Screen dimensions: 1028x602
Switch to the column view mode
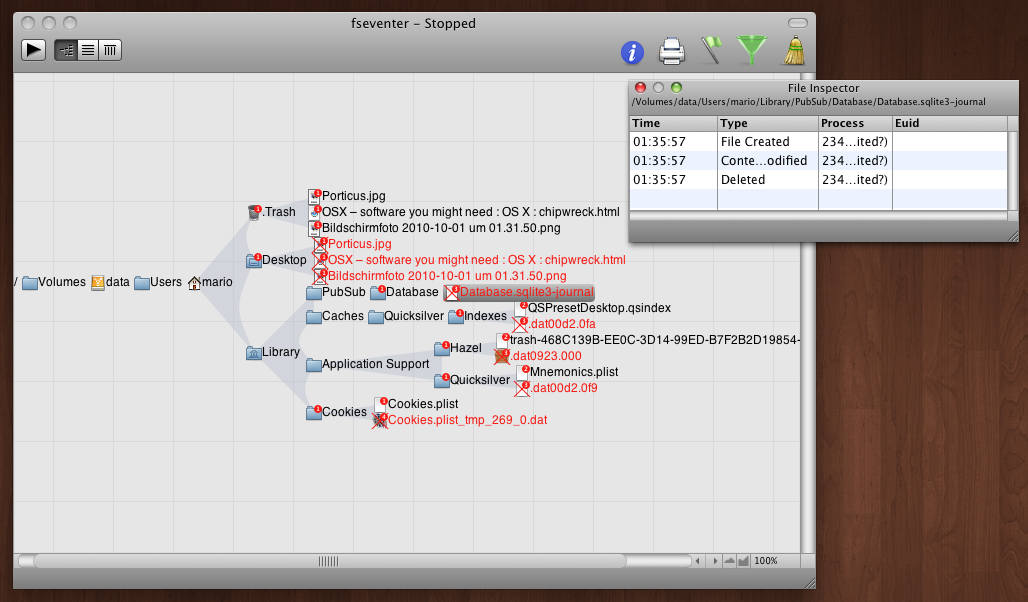pyautogui.click(x=110, y=50)
